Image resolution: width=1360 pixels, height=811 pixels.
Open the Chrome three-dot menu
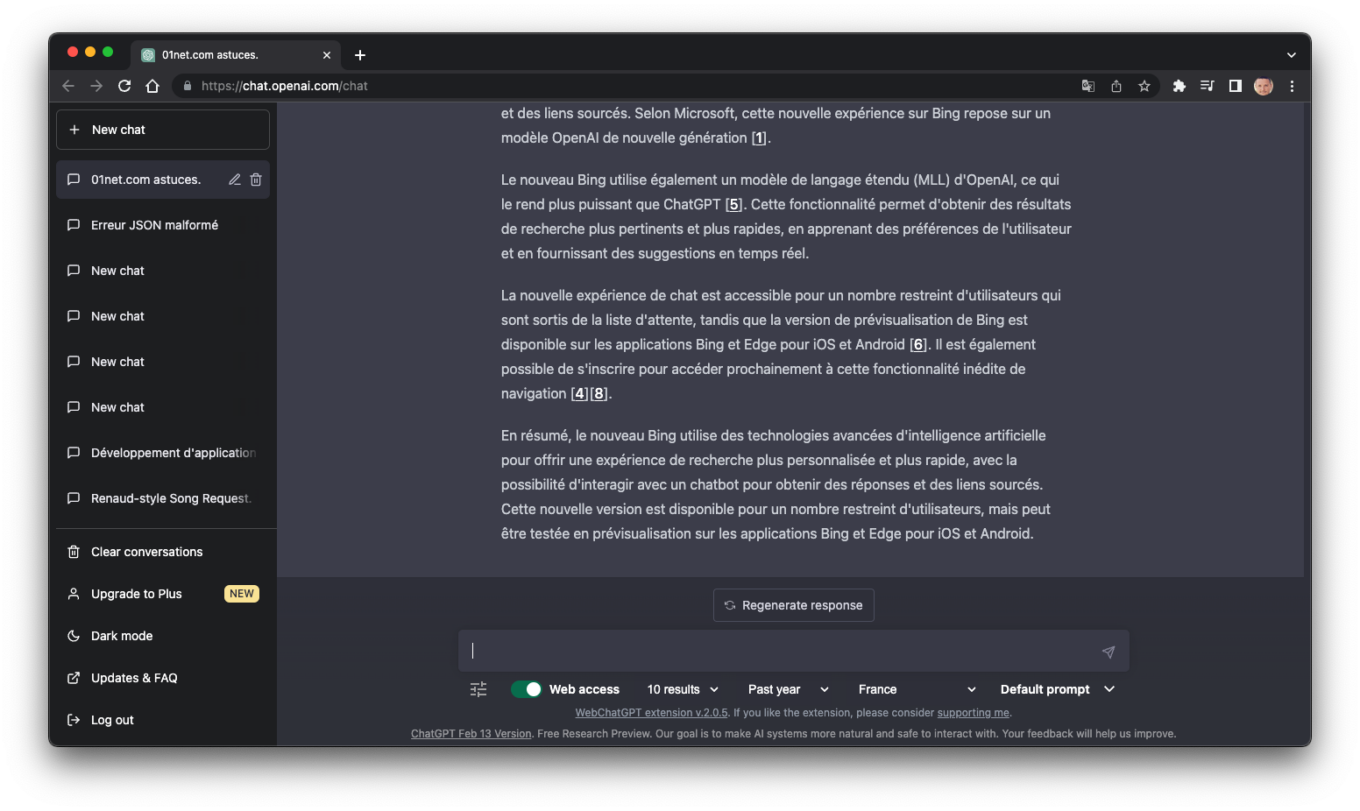1292,86
